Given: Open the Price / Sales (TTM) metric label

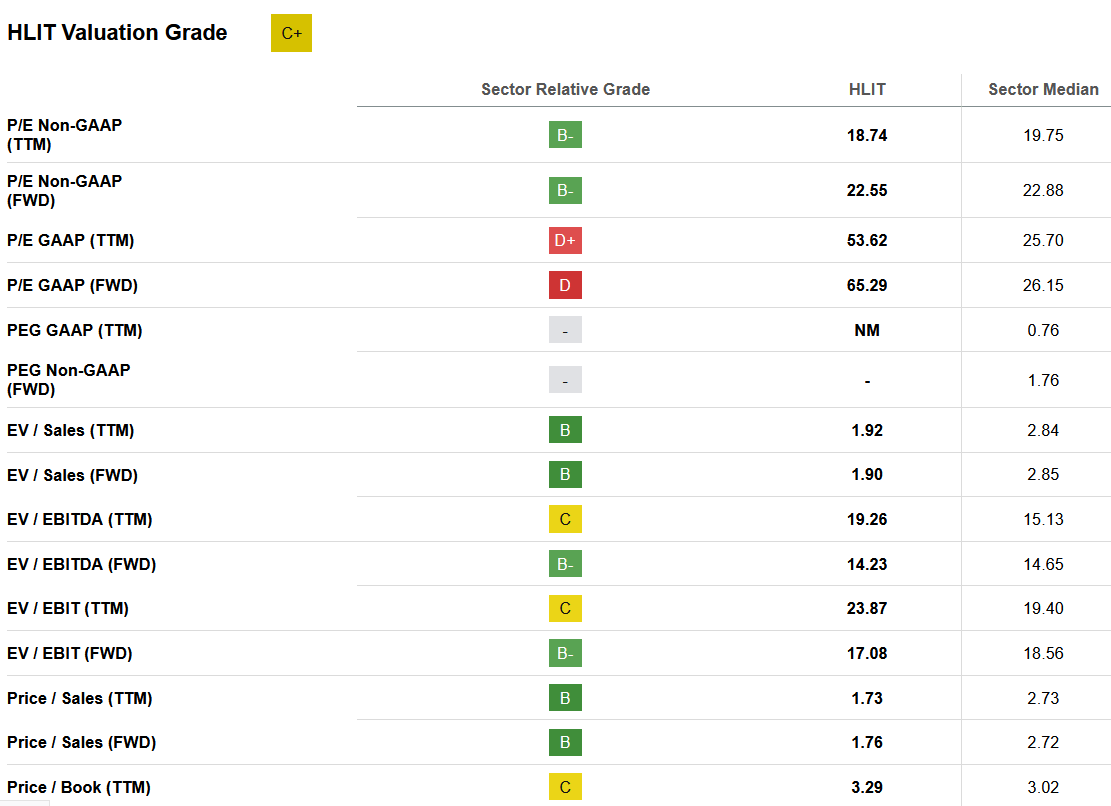Looking at the screenshot, I should 79,698.
